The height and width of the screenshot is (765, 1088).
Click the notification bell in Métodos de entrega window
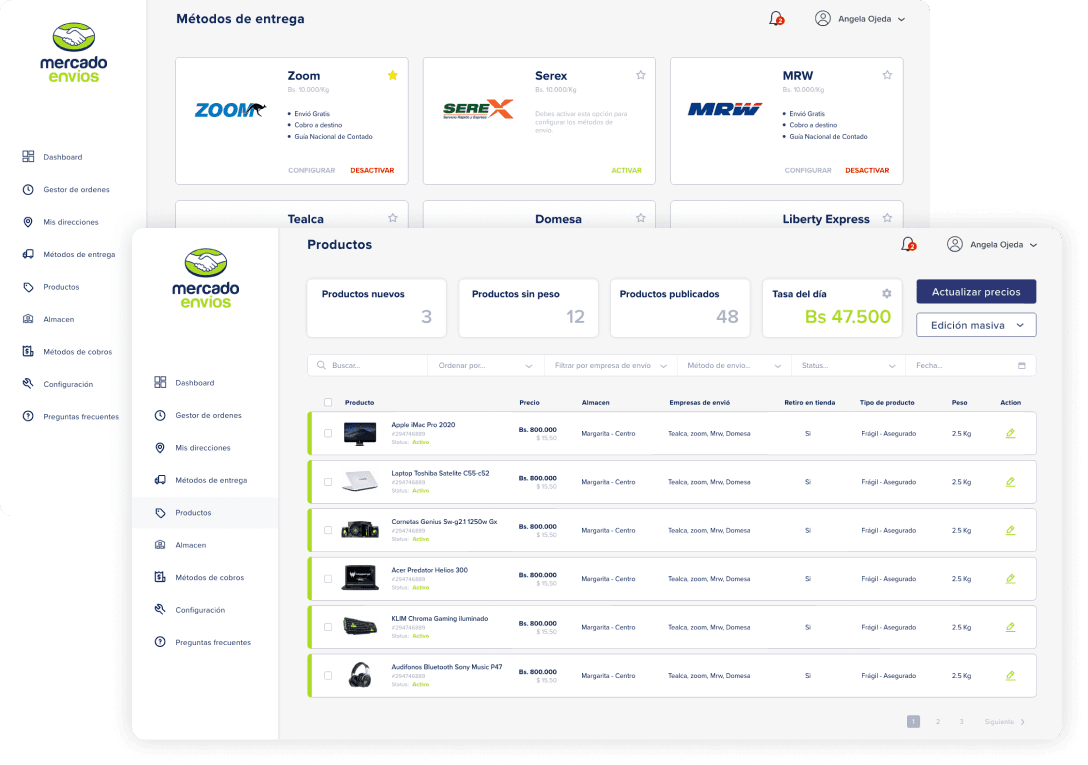tap(776, 19)
